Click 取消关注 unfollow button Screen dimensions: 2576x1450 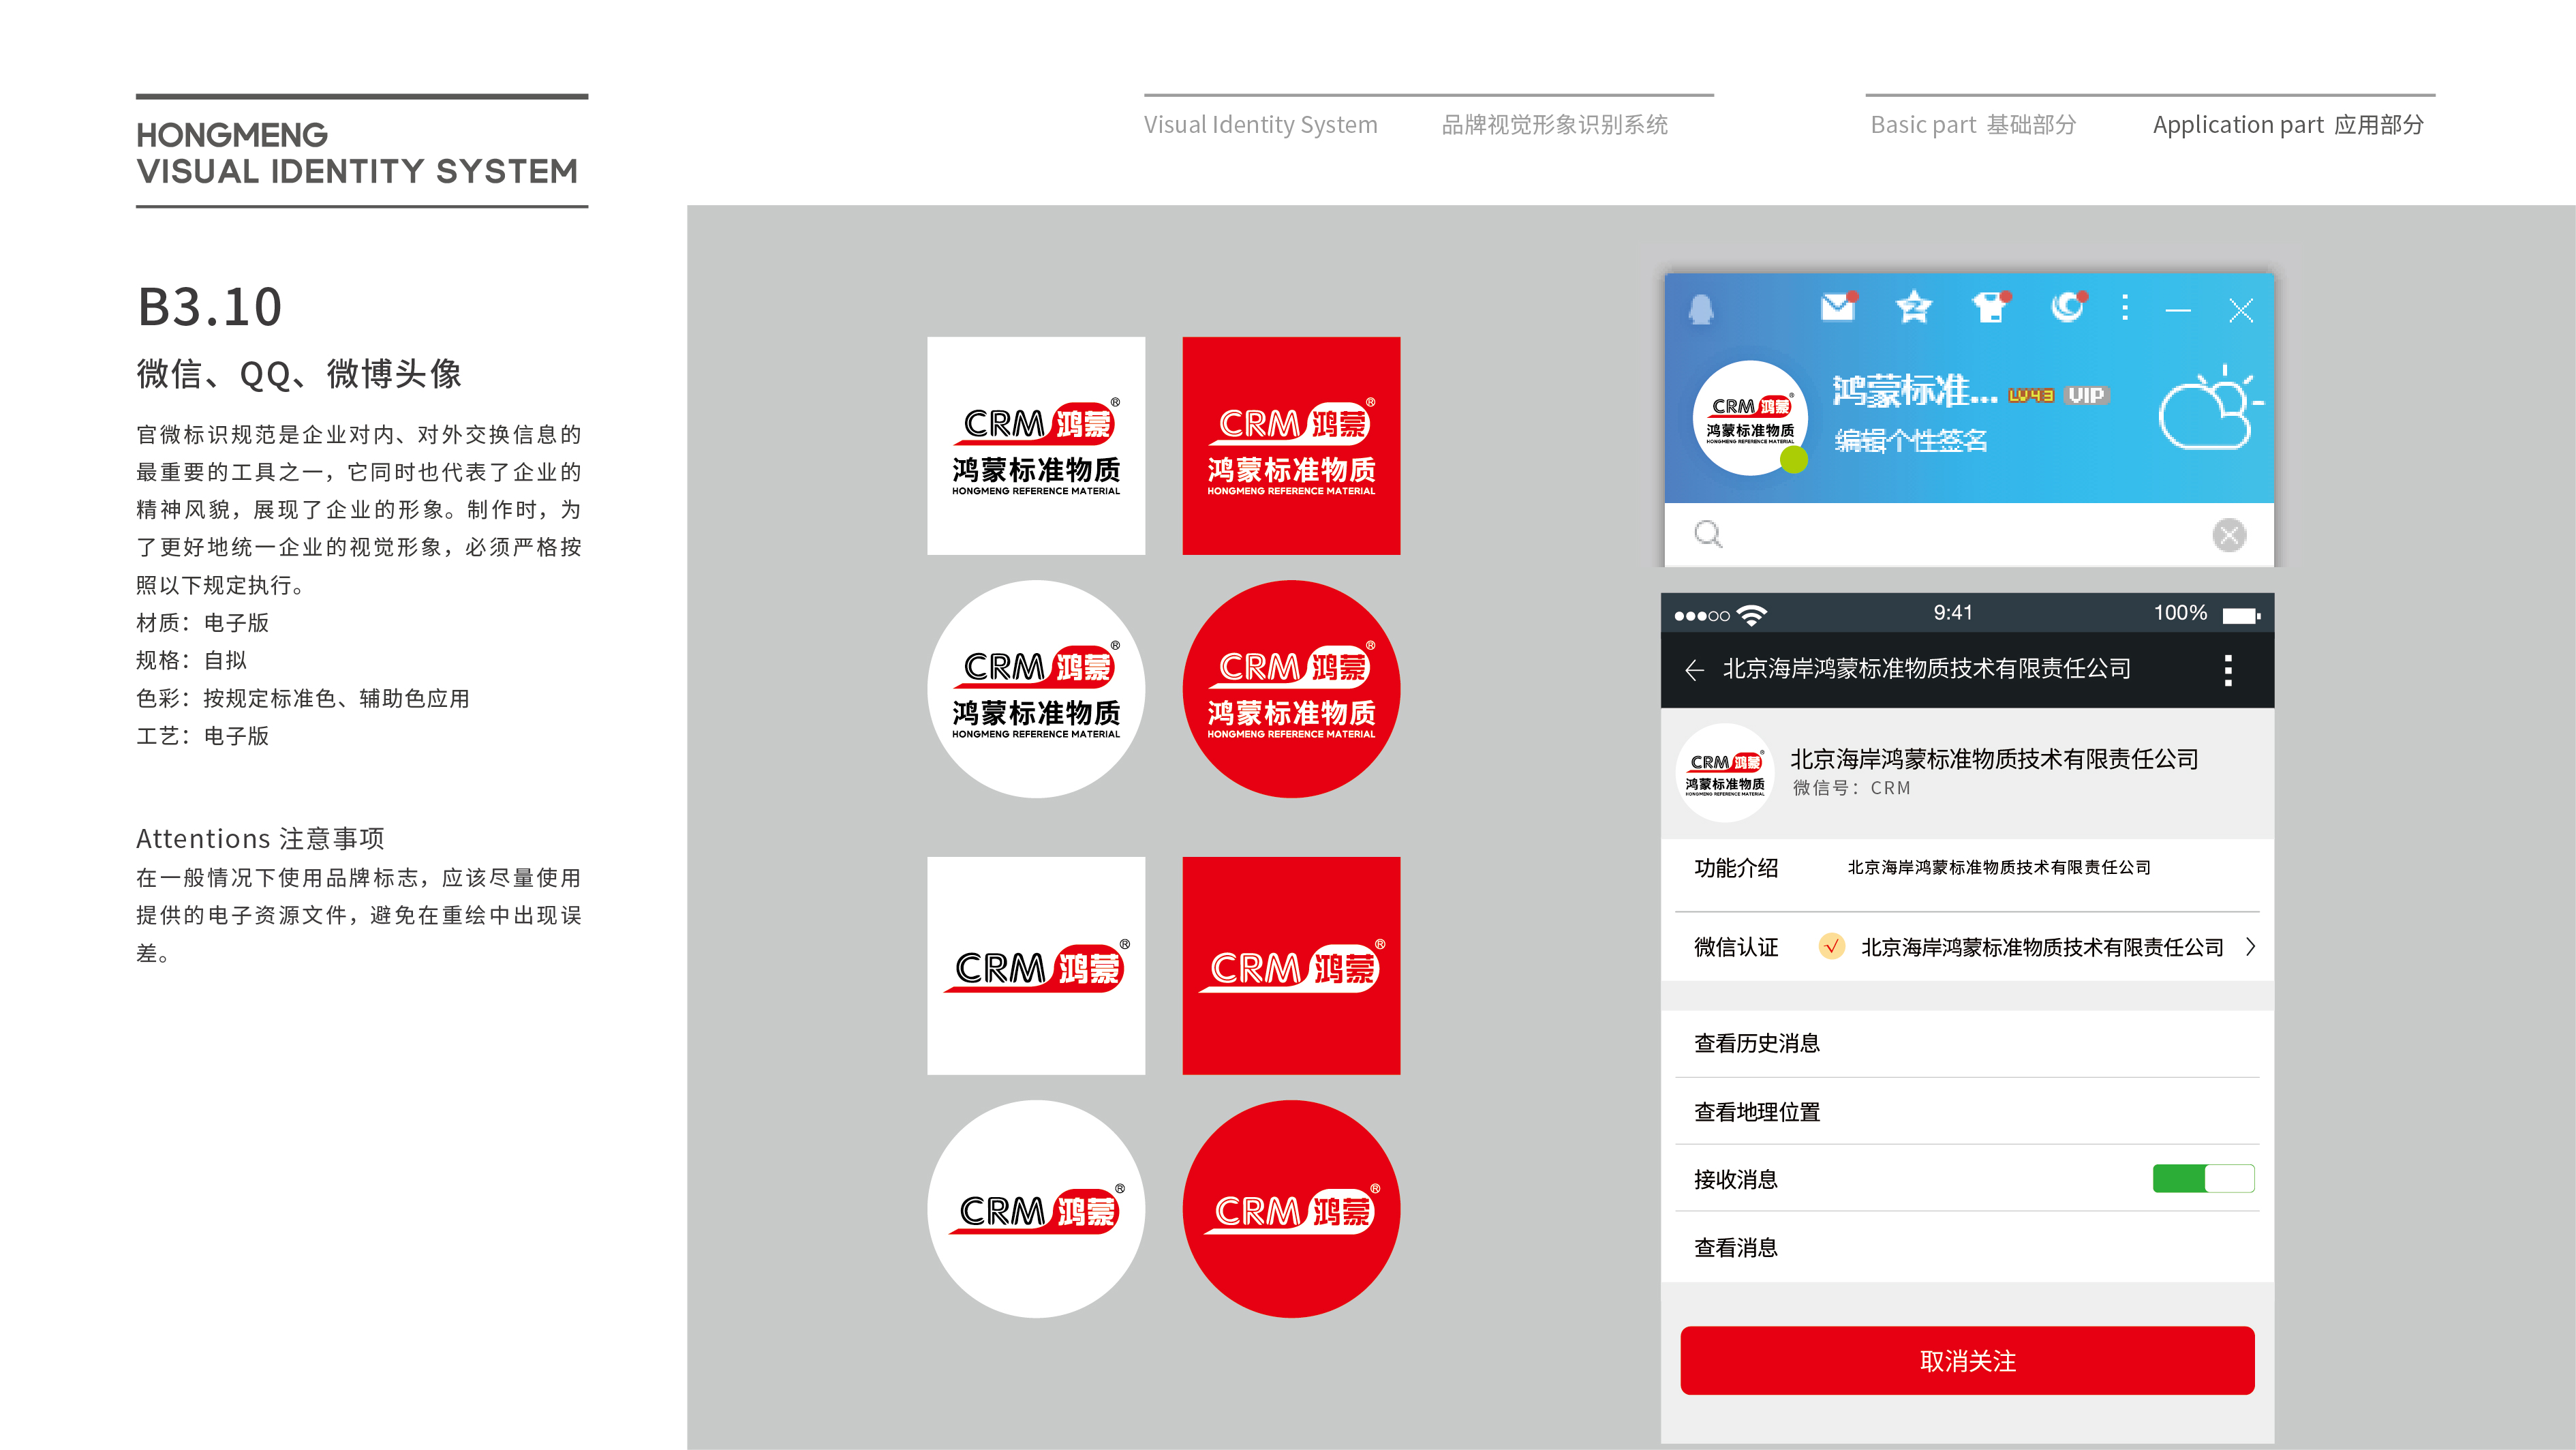point(1969,1360)
